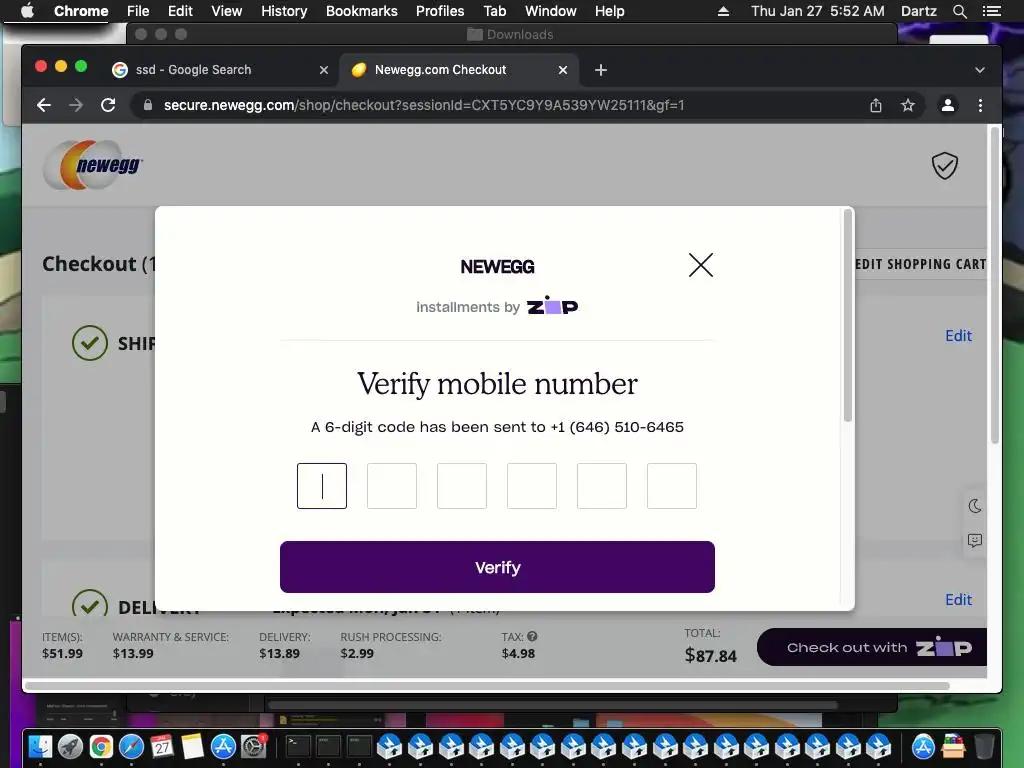Viewport: 1024px width, 768px height.
Task: Open Safari from the dock
Action: click(x=131, y=746)
